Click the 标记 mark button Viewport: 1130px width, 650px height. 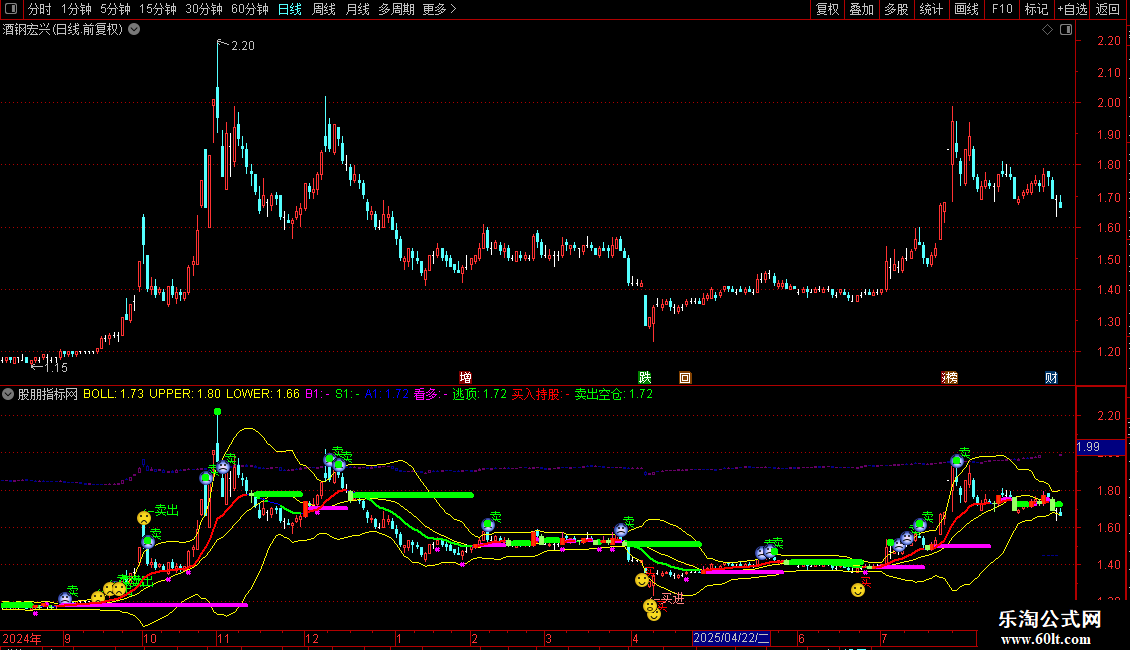(x=1036, y=9)
